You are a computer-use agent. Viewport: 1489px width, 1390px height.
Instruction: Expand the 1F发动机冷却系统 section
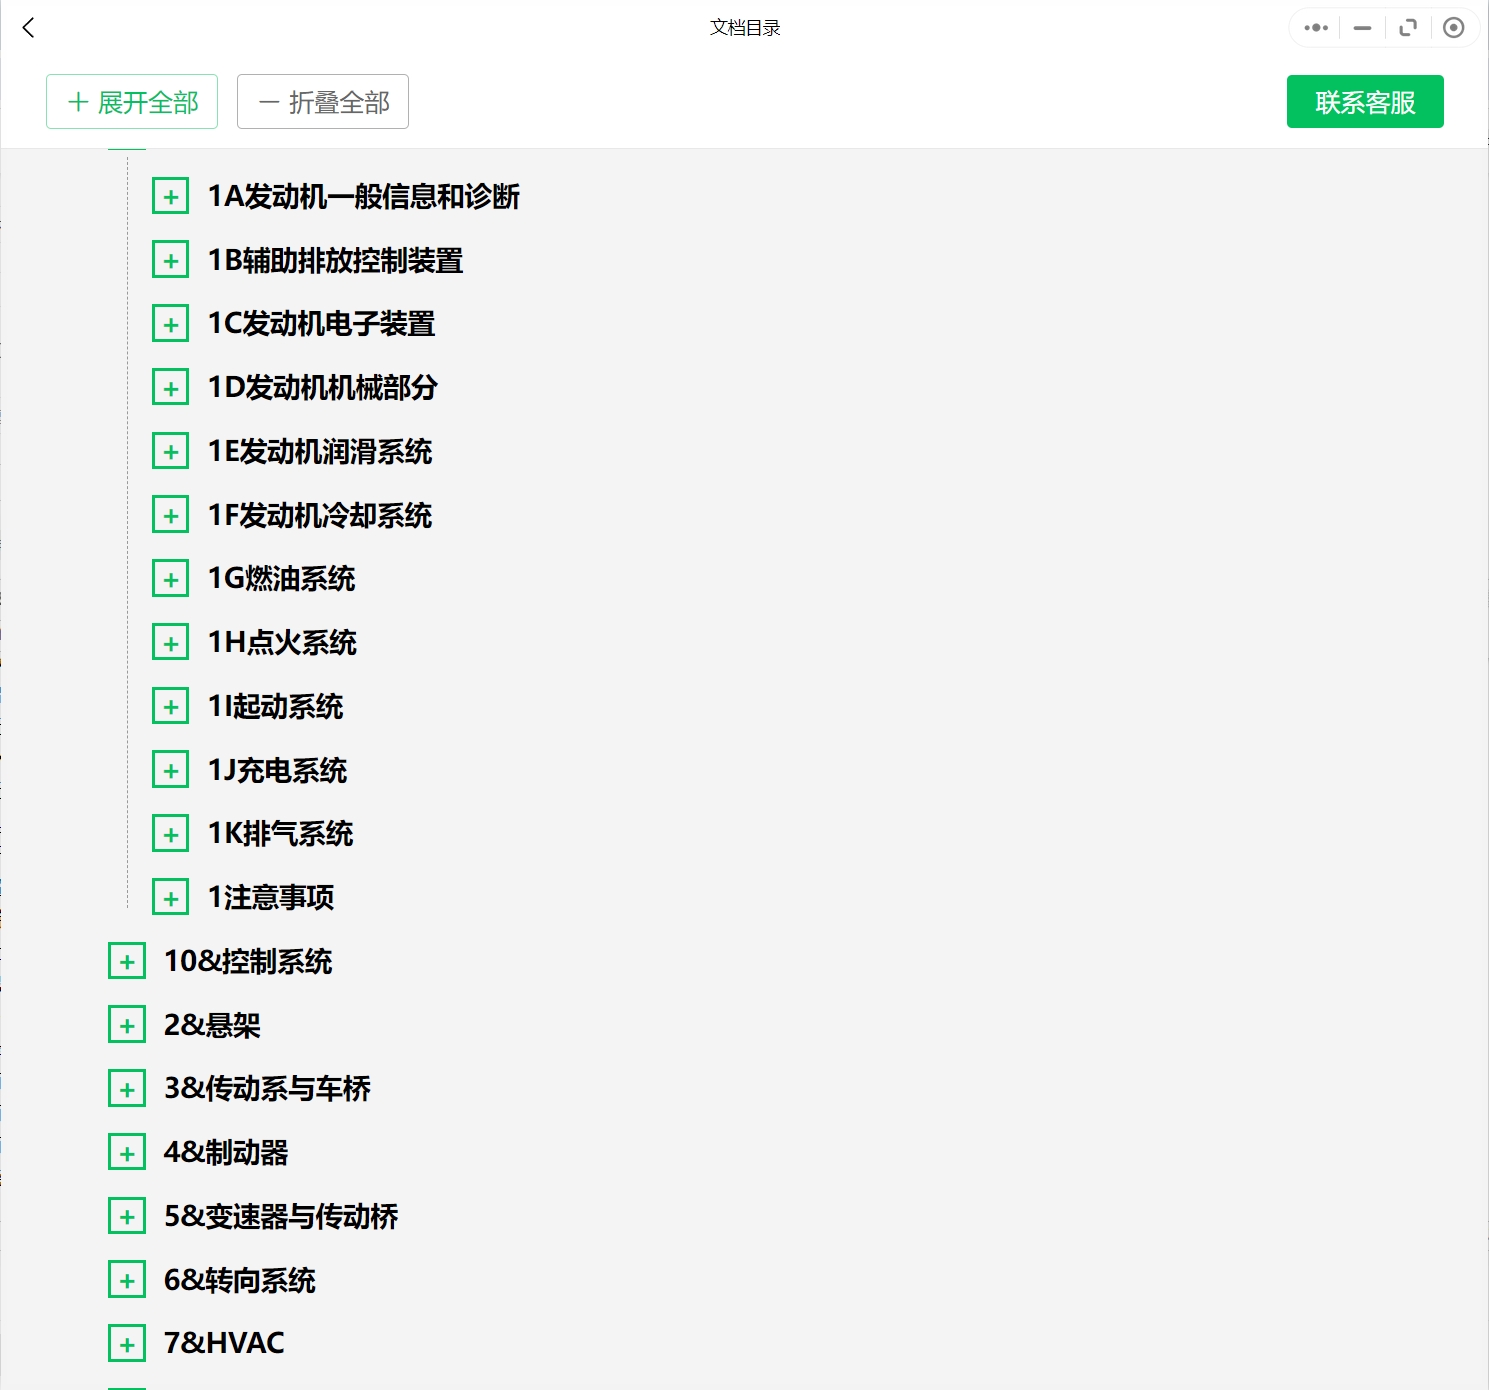point(171,514)
